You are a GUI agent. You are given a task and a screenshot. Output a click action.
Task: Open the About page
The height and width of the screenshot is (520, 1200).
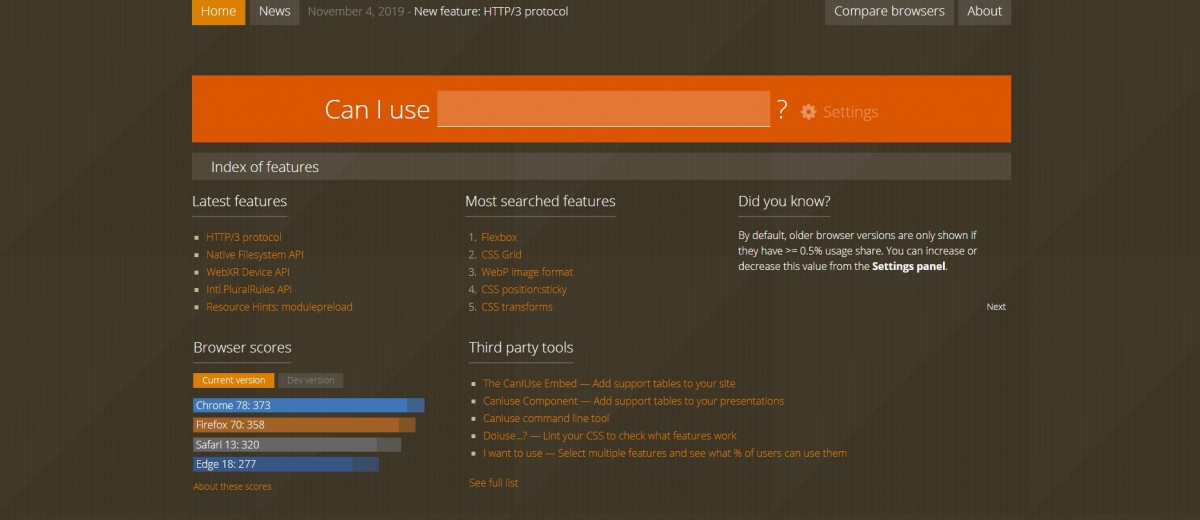pyautogui.click(x=984, y=11)
